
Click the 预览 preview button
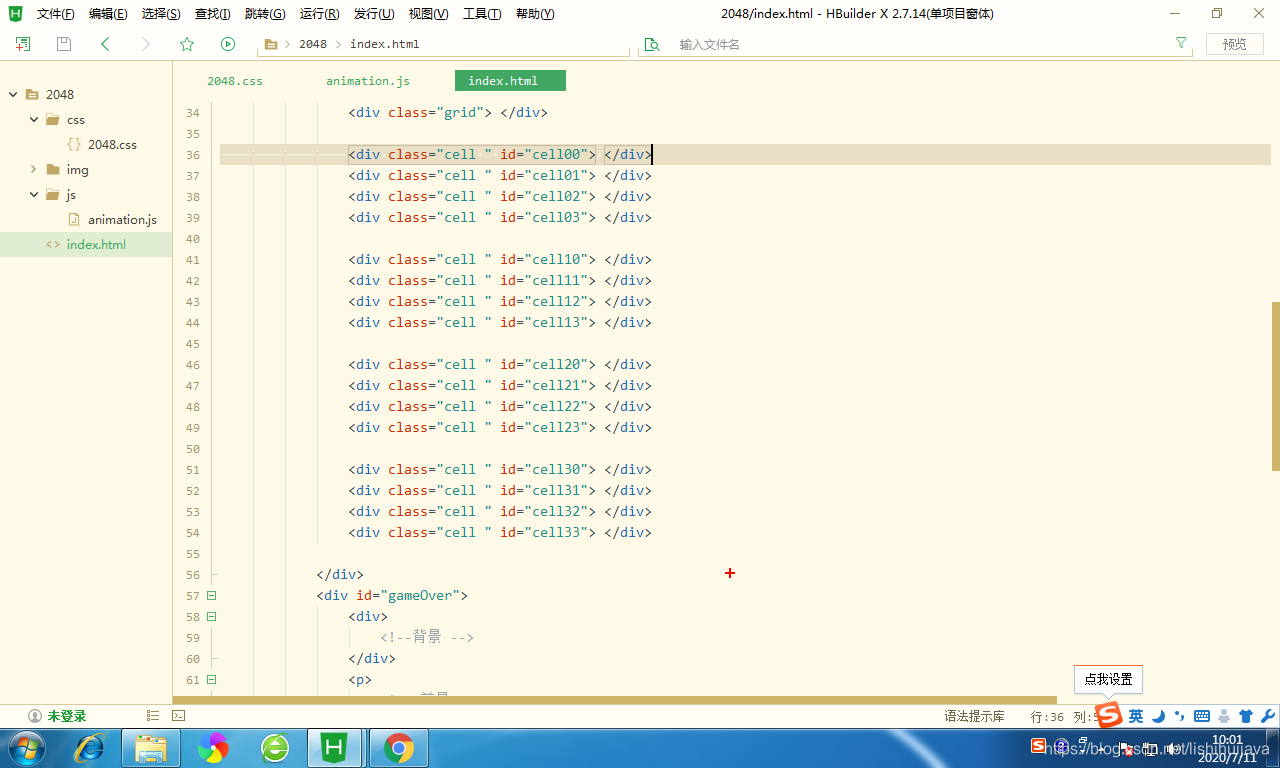[1235, 44]
